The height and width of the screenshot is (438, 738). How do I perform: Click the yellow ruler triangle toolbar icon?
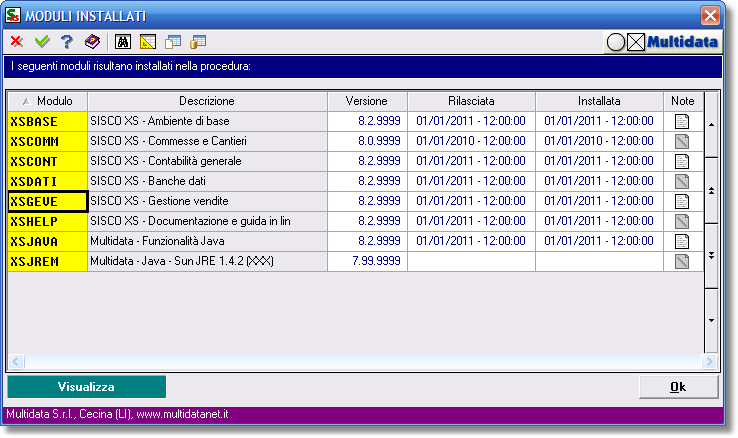tap(148, 42)
